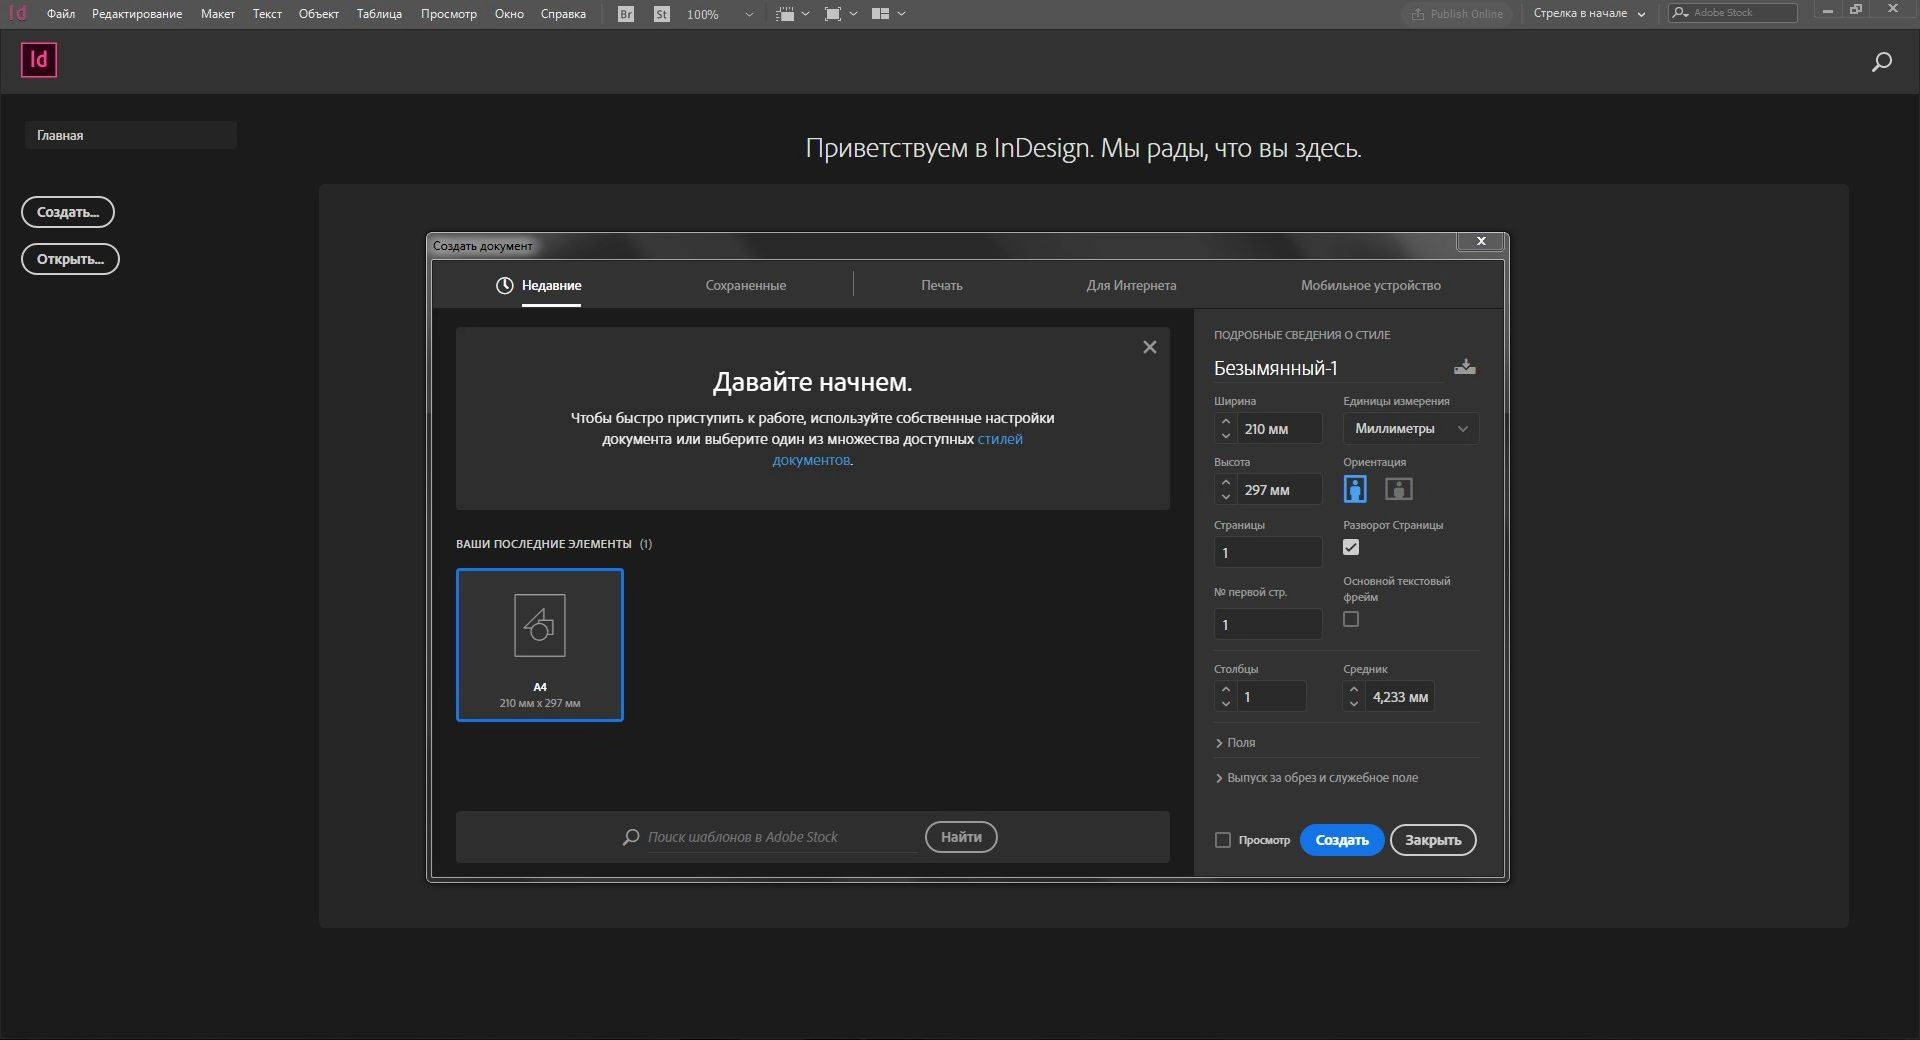Click the Высота input field (297 мм)
Screen dimensions: 1920x1040
(1280, 490)
